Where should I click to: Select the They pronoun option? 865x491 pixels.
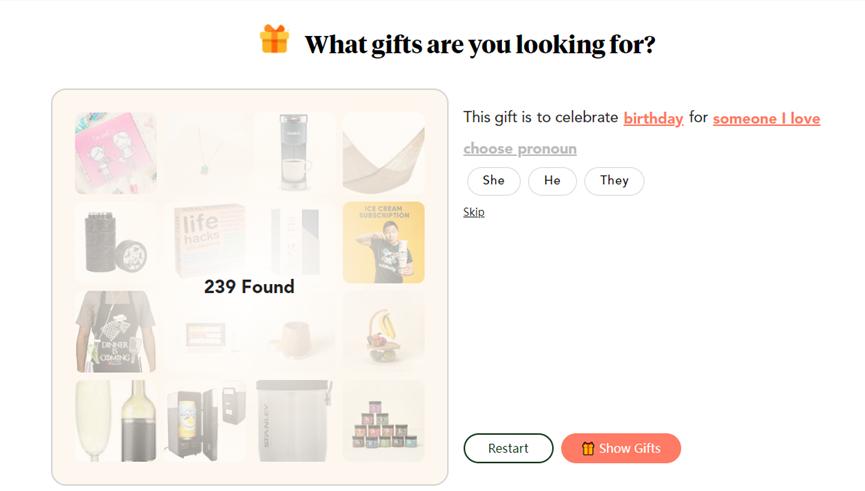point(614,181)
